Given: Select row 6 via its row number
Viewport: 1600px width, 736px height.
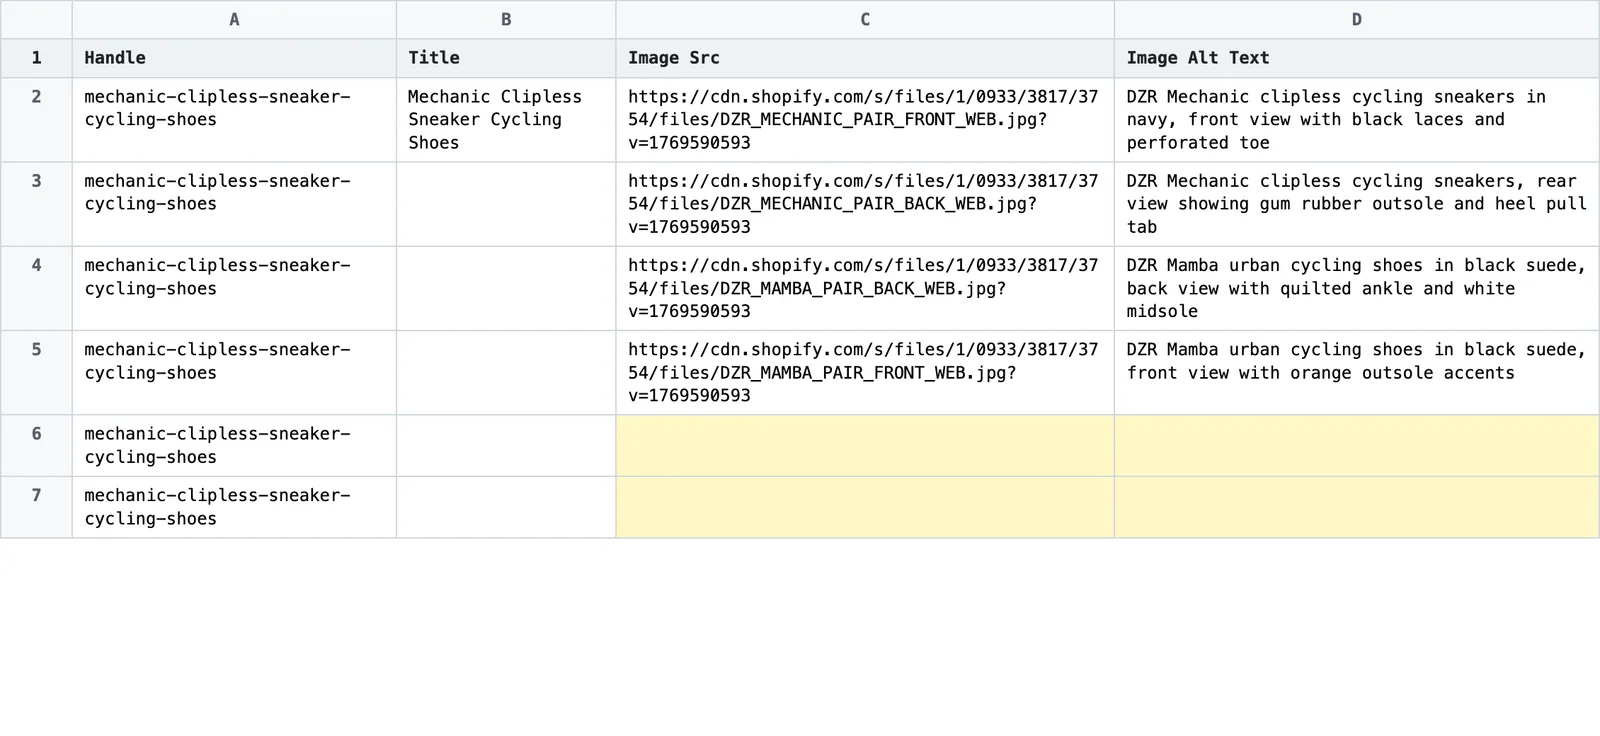Looking at the screenshot, I should [36, 446].
